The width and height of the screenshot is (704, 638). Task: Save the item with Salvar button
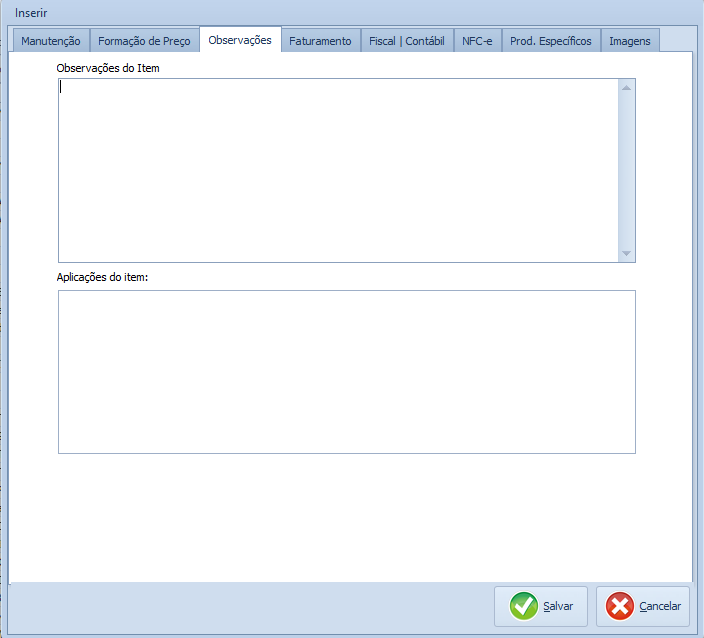pos(541,606)
